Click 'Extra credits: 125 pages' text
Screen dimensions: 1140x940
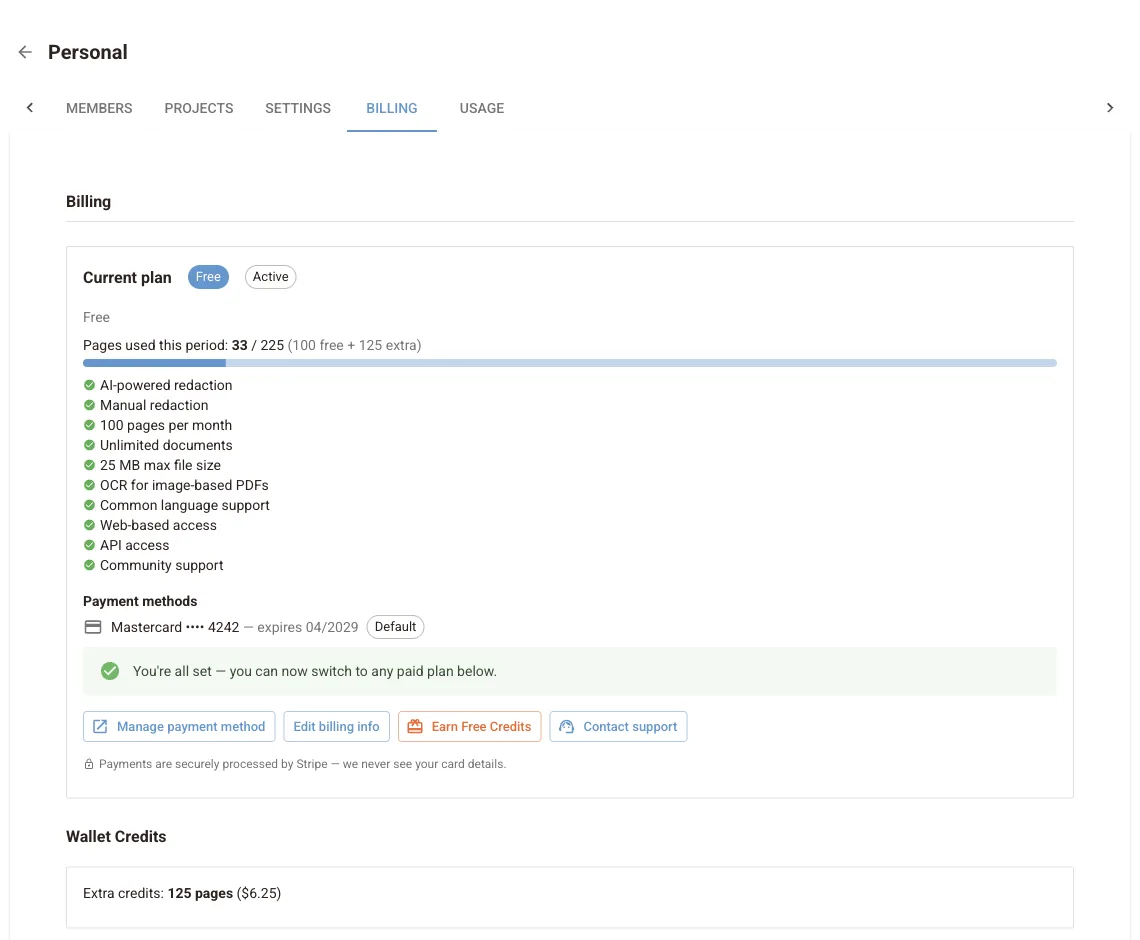point(158,893)
